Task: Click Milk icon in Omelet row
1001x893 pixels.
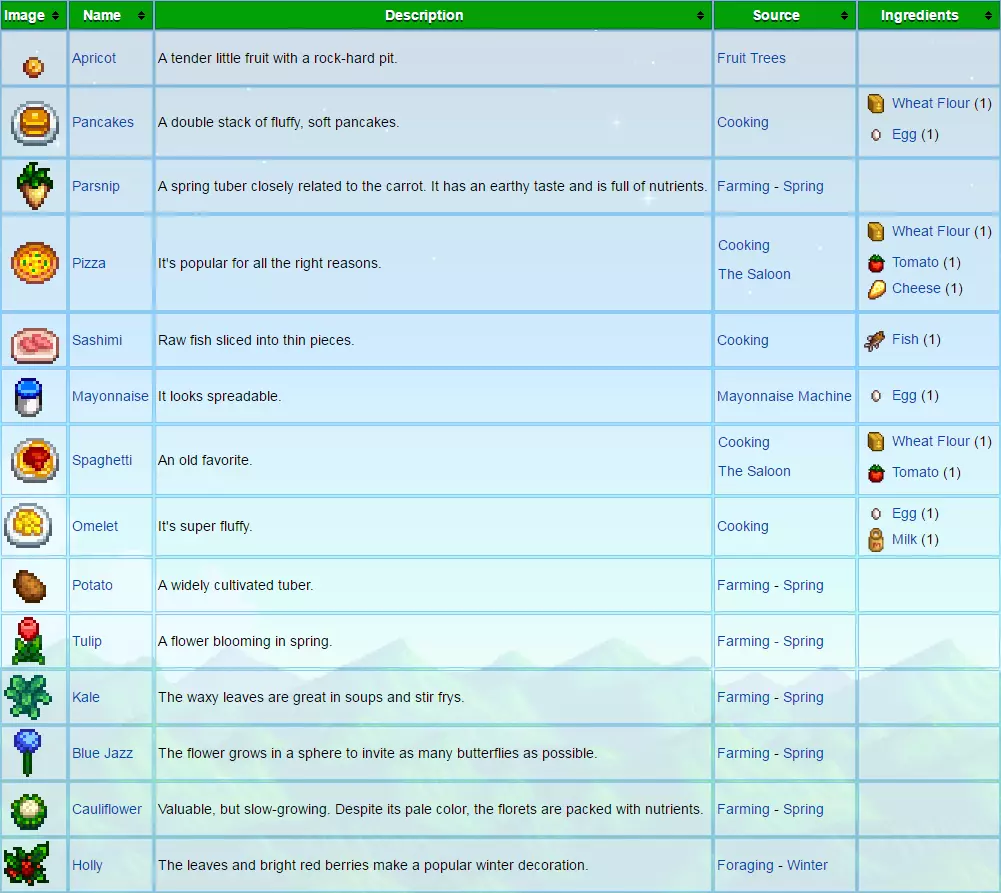Action: (x=876, y=540)
